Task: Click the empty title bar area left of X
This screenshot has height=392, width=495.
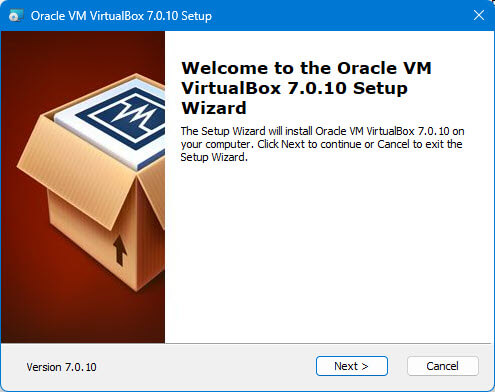Action: tap(340, 15)
